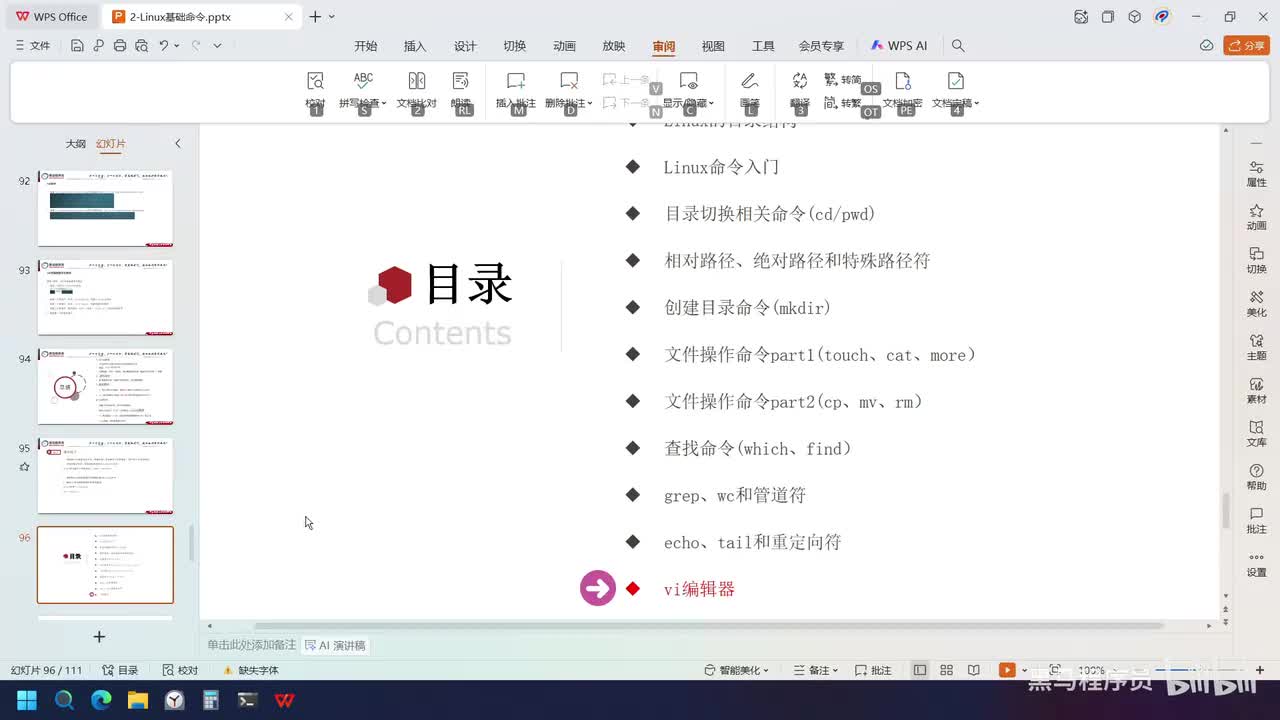Image resolution: width=1280 pixels, height=720 pixels.
Task: Switch to reading view in status bar
Action: click(x=973, y=670)
